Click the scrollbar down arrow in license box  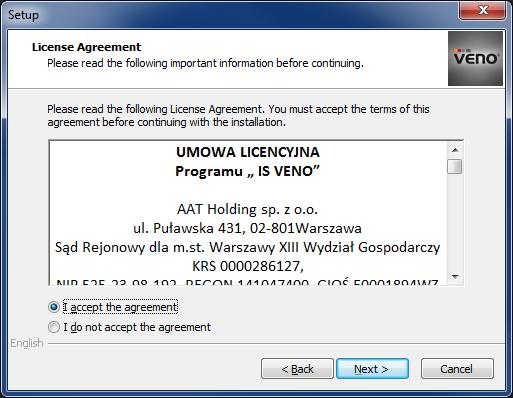click(x=455, y=277)
